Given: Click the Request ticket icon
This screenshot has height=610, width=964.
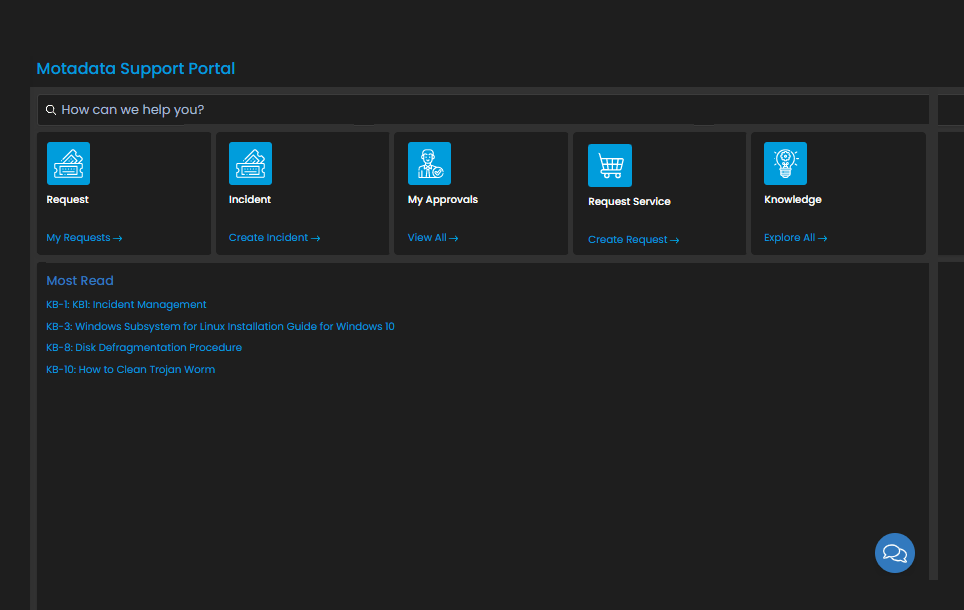Looking at the screenshot, I should [x=68, y=164].
